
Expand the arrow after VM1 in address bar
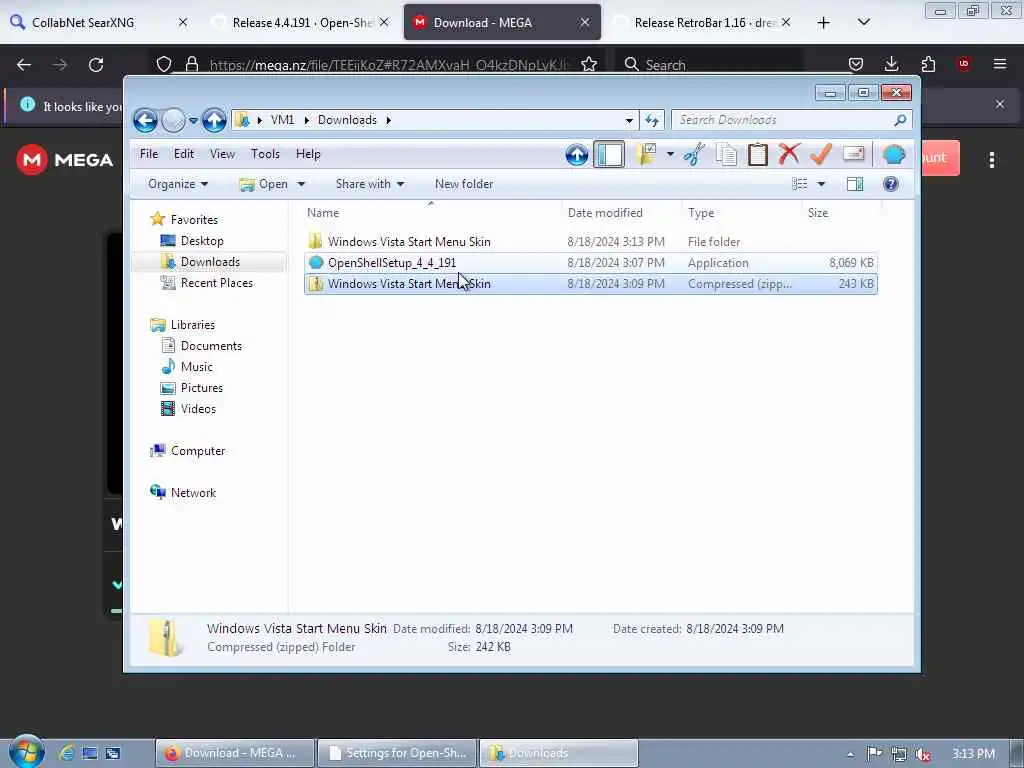[x=306, y=120]
